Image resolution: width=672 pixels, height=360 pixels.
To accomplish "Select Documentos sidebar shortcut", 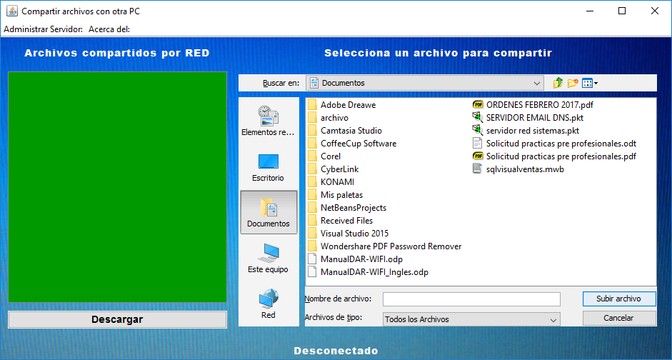I will click(269, 212).
